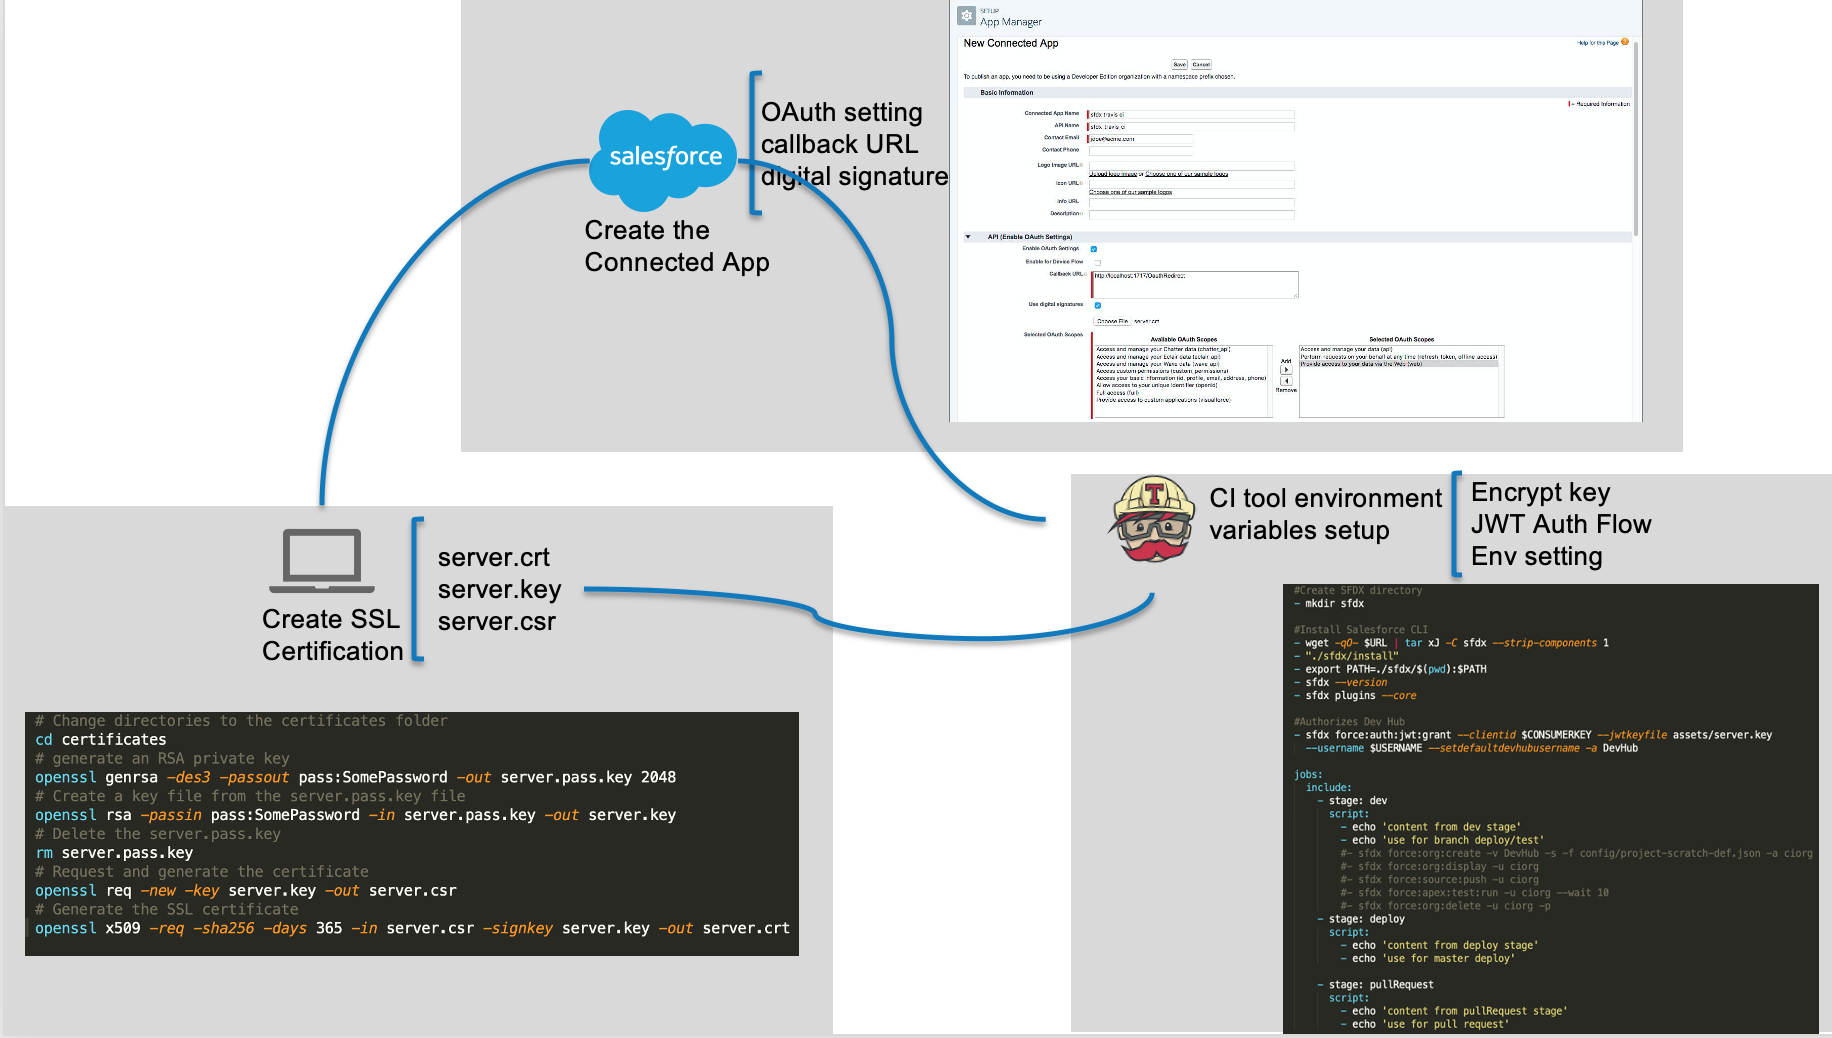Screen dimensions: 1832x1038
Task: Click the sample logos link under Logo Image URL
Action: click(1187, 174)
